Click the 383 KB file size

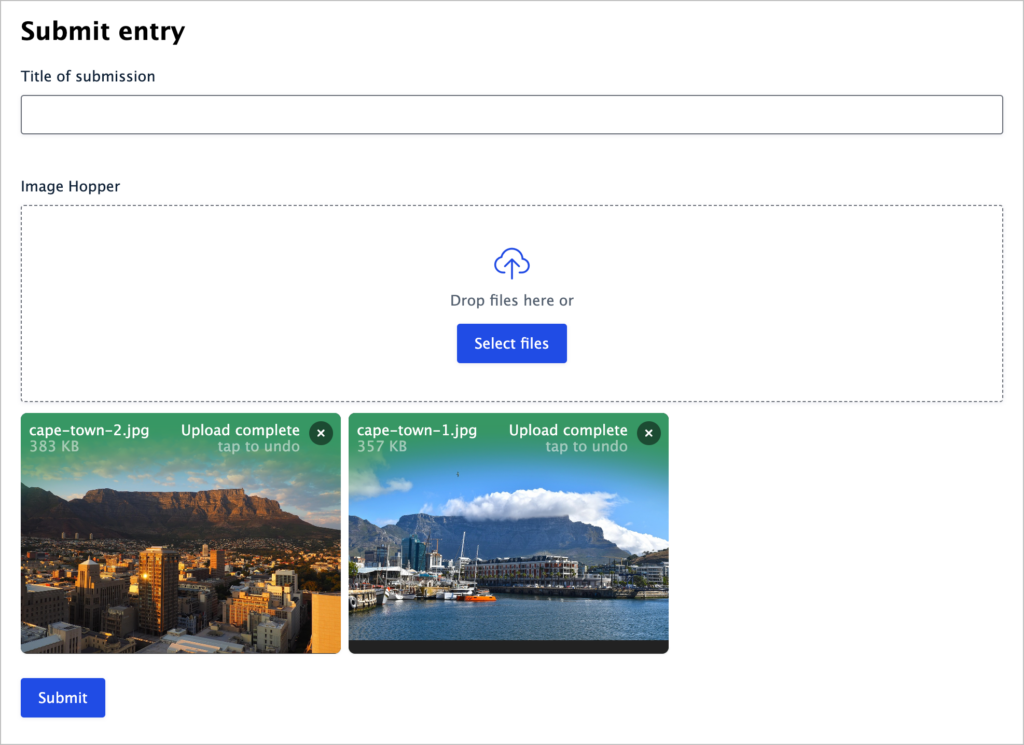[x=54, y=447]
